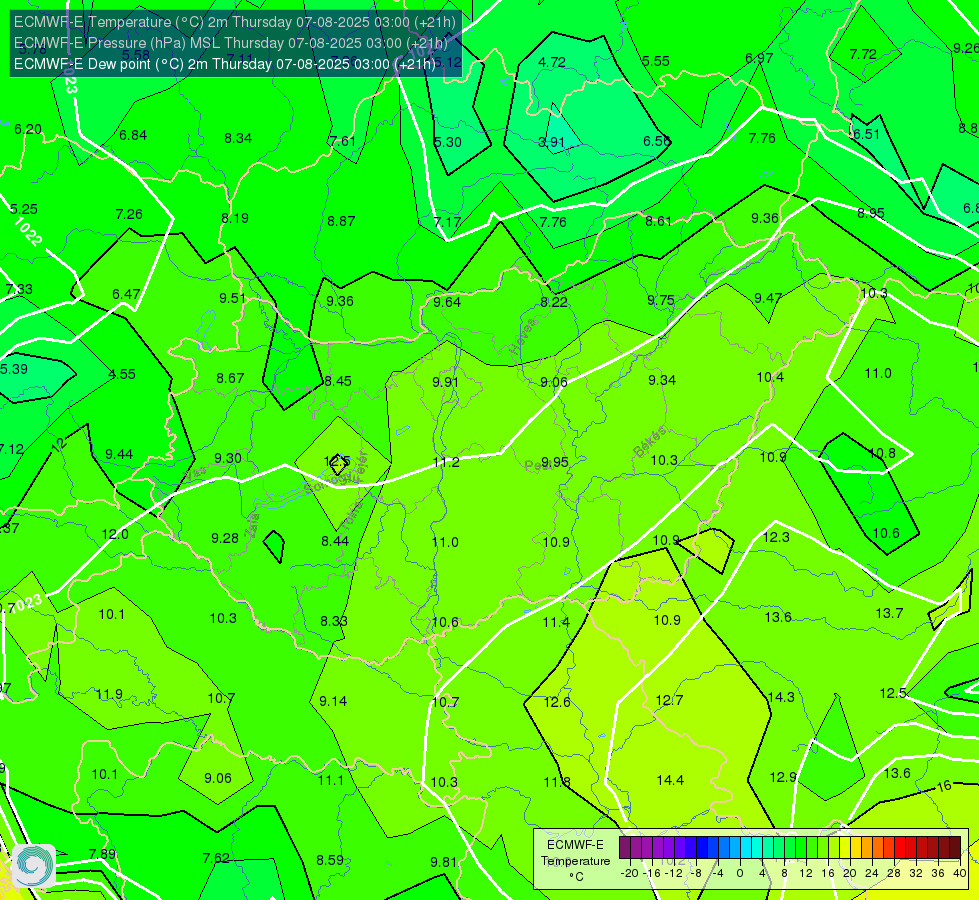Click the 8.22 temperature value

tap(554, 302)
